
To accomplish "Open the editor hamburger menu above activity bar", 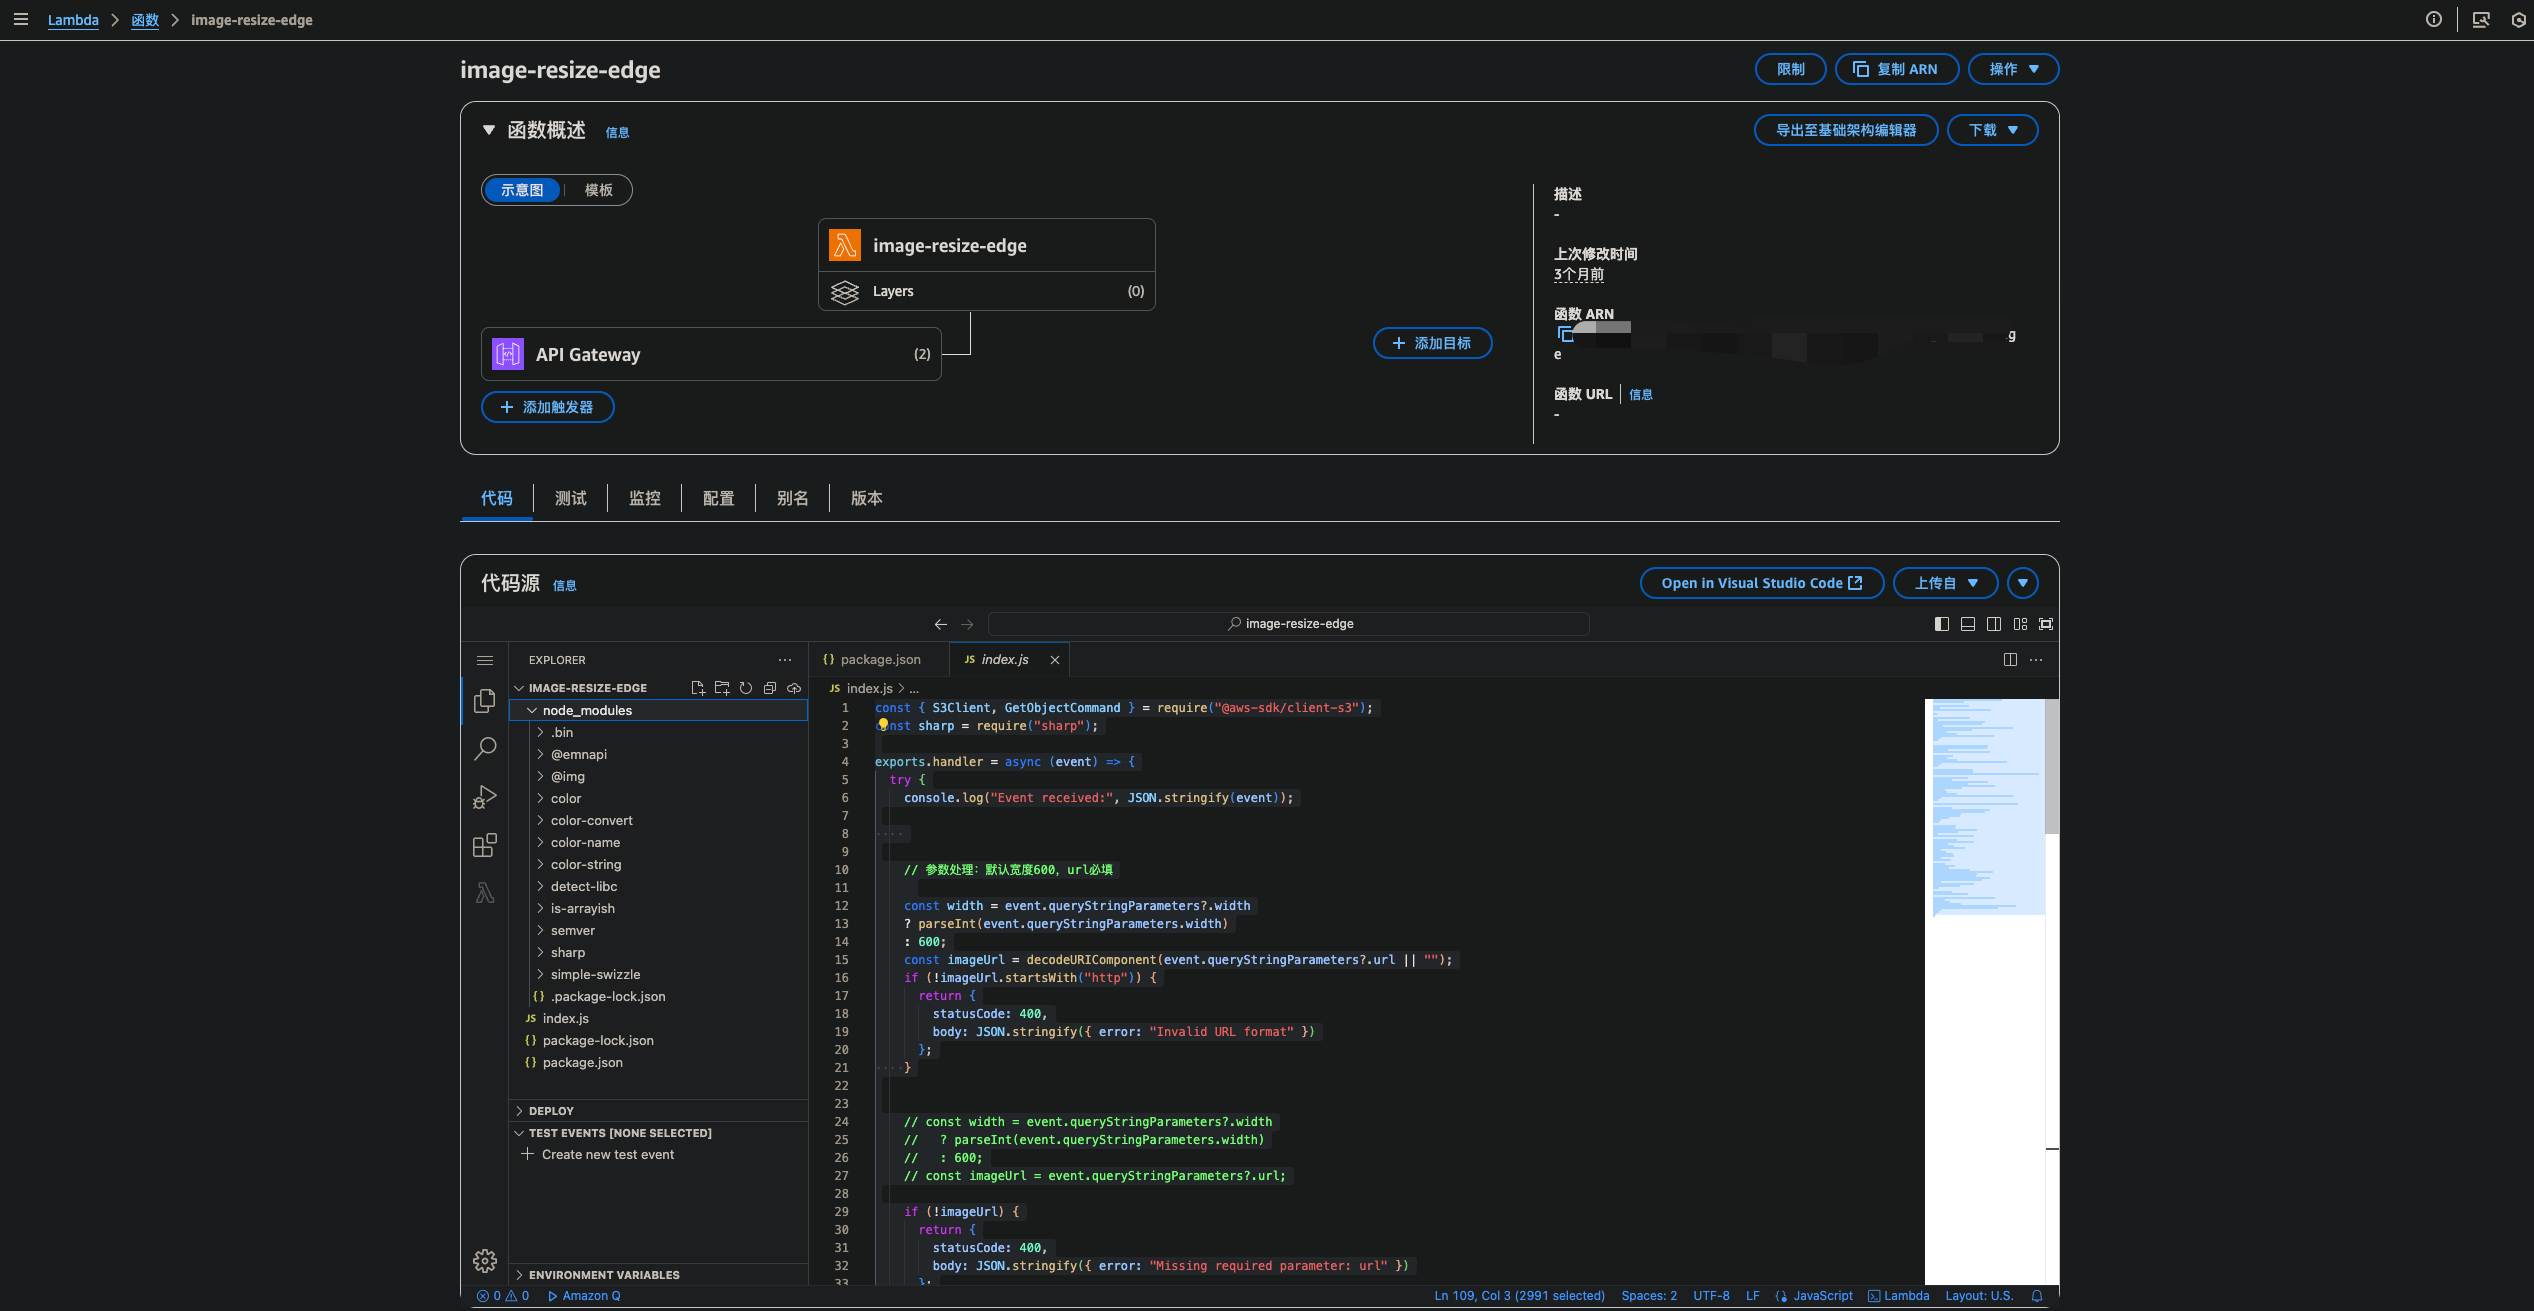I will pyautogui.click(x=485, y=660).
